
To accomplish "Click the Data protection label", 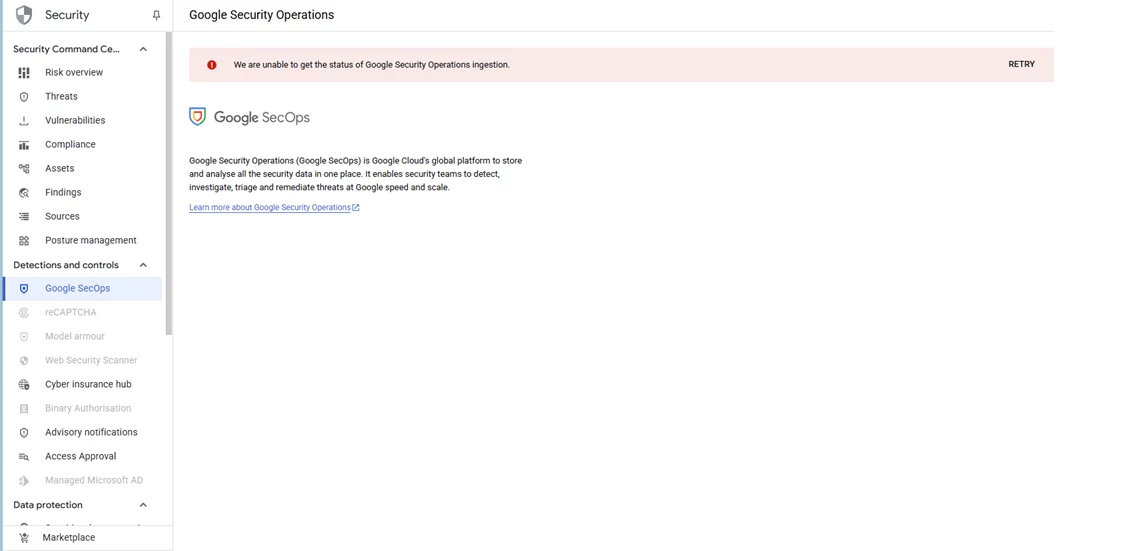I will (48, 505).
